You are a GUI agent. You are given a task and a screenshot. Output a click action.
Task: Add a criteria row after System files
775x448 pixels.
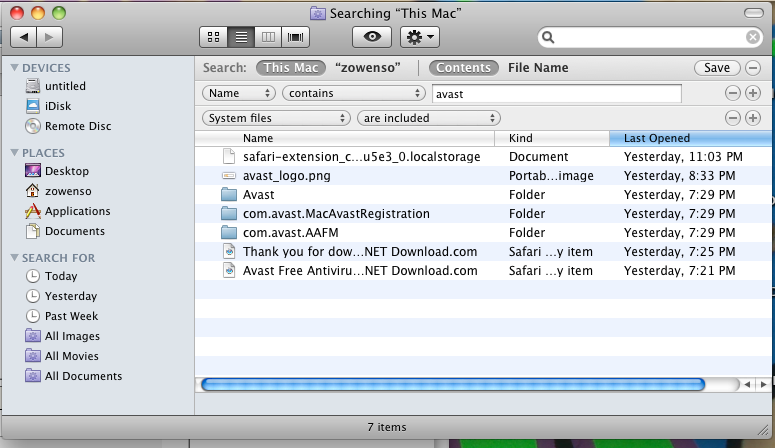753,118
